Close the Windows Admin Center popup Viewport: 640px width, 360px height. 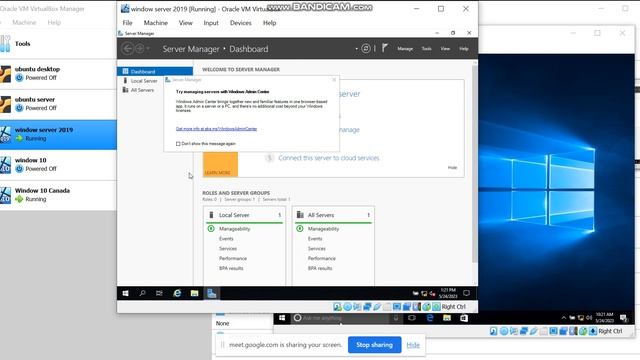tap(334, 80)
